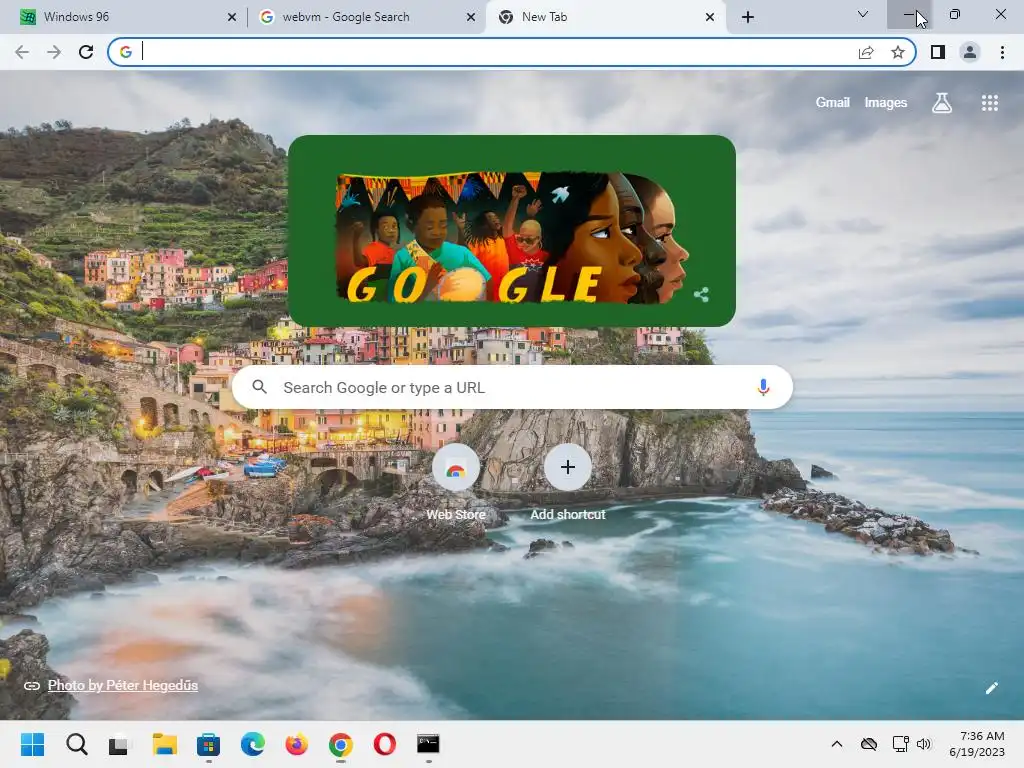
Task: Open Search Labs flask icon
Action: coord(941,103)
